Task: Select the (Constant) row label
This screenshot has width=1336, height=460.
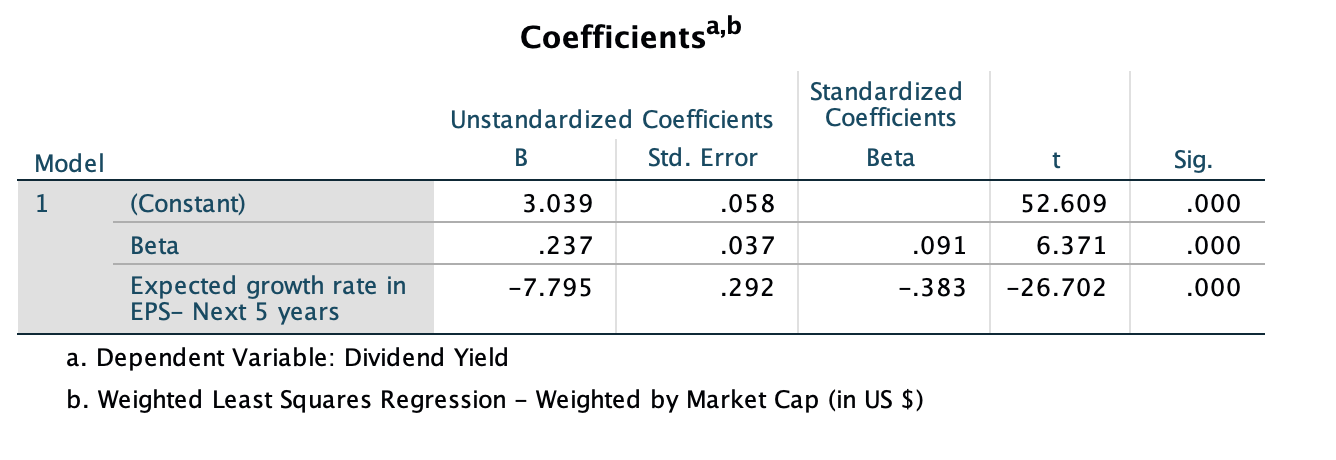Action: pos(187,204)
